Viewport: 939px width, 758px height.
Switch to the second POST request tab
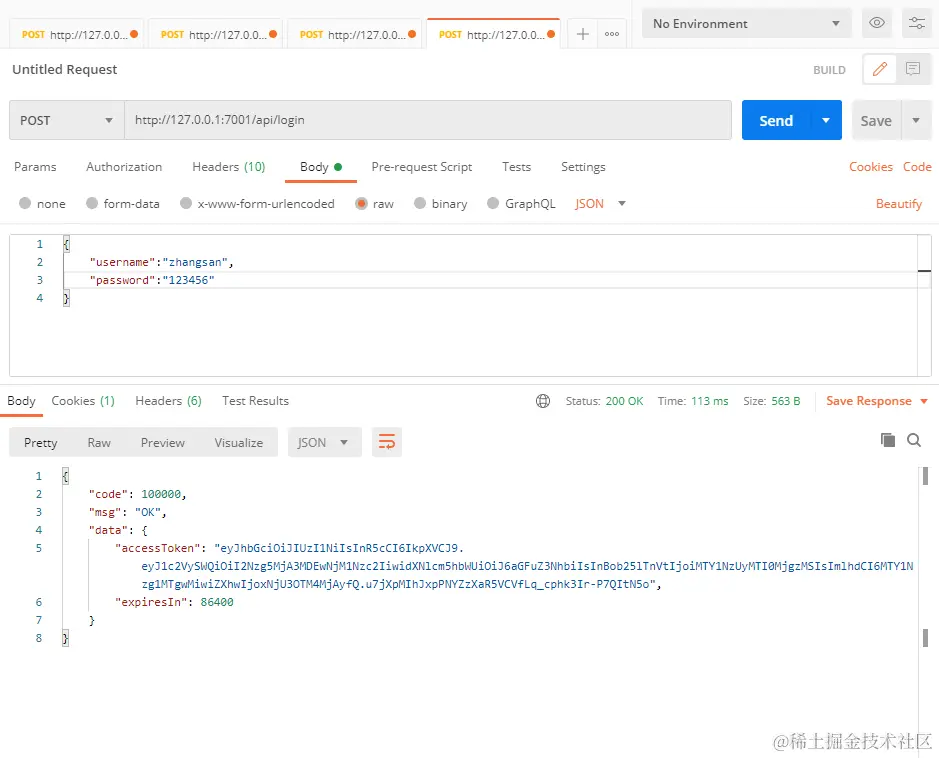pos(215,34)
